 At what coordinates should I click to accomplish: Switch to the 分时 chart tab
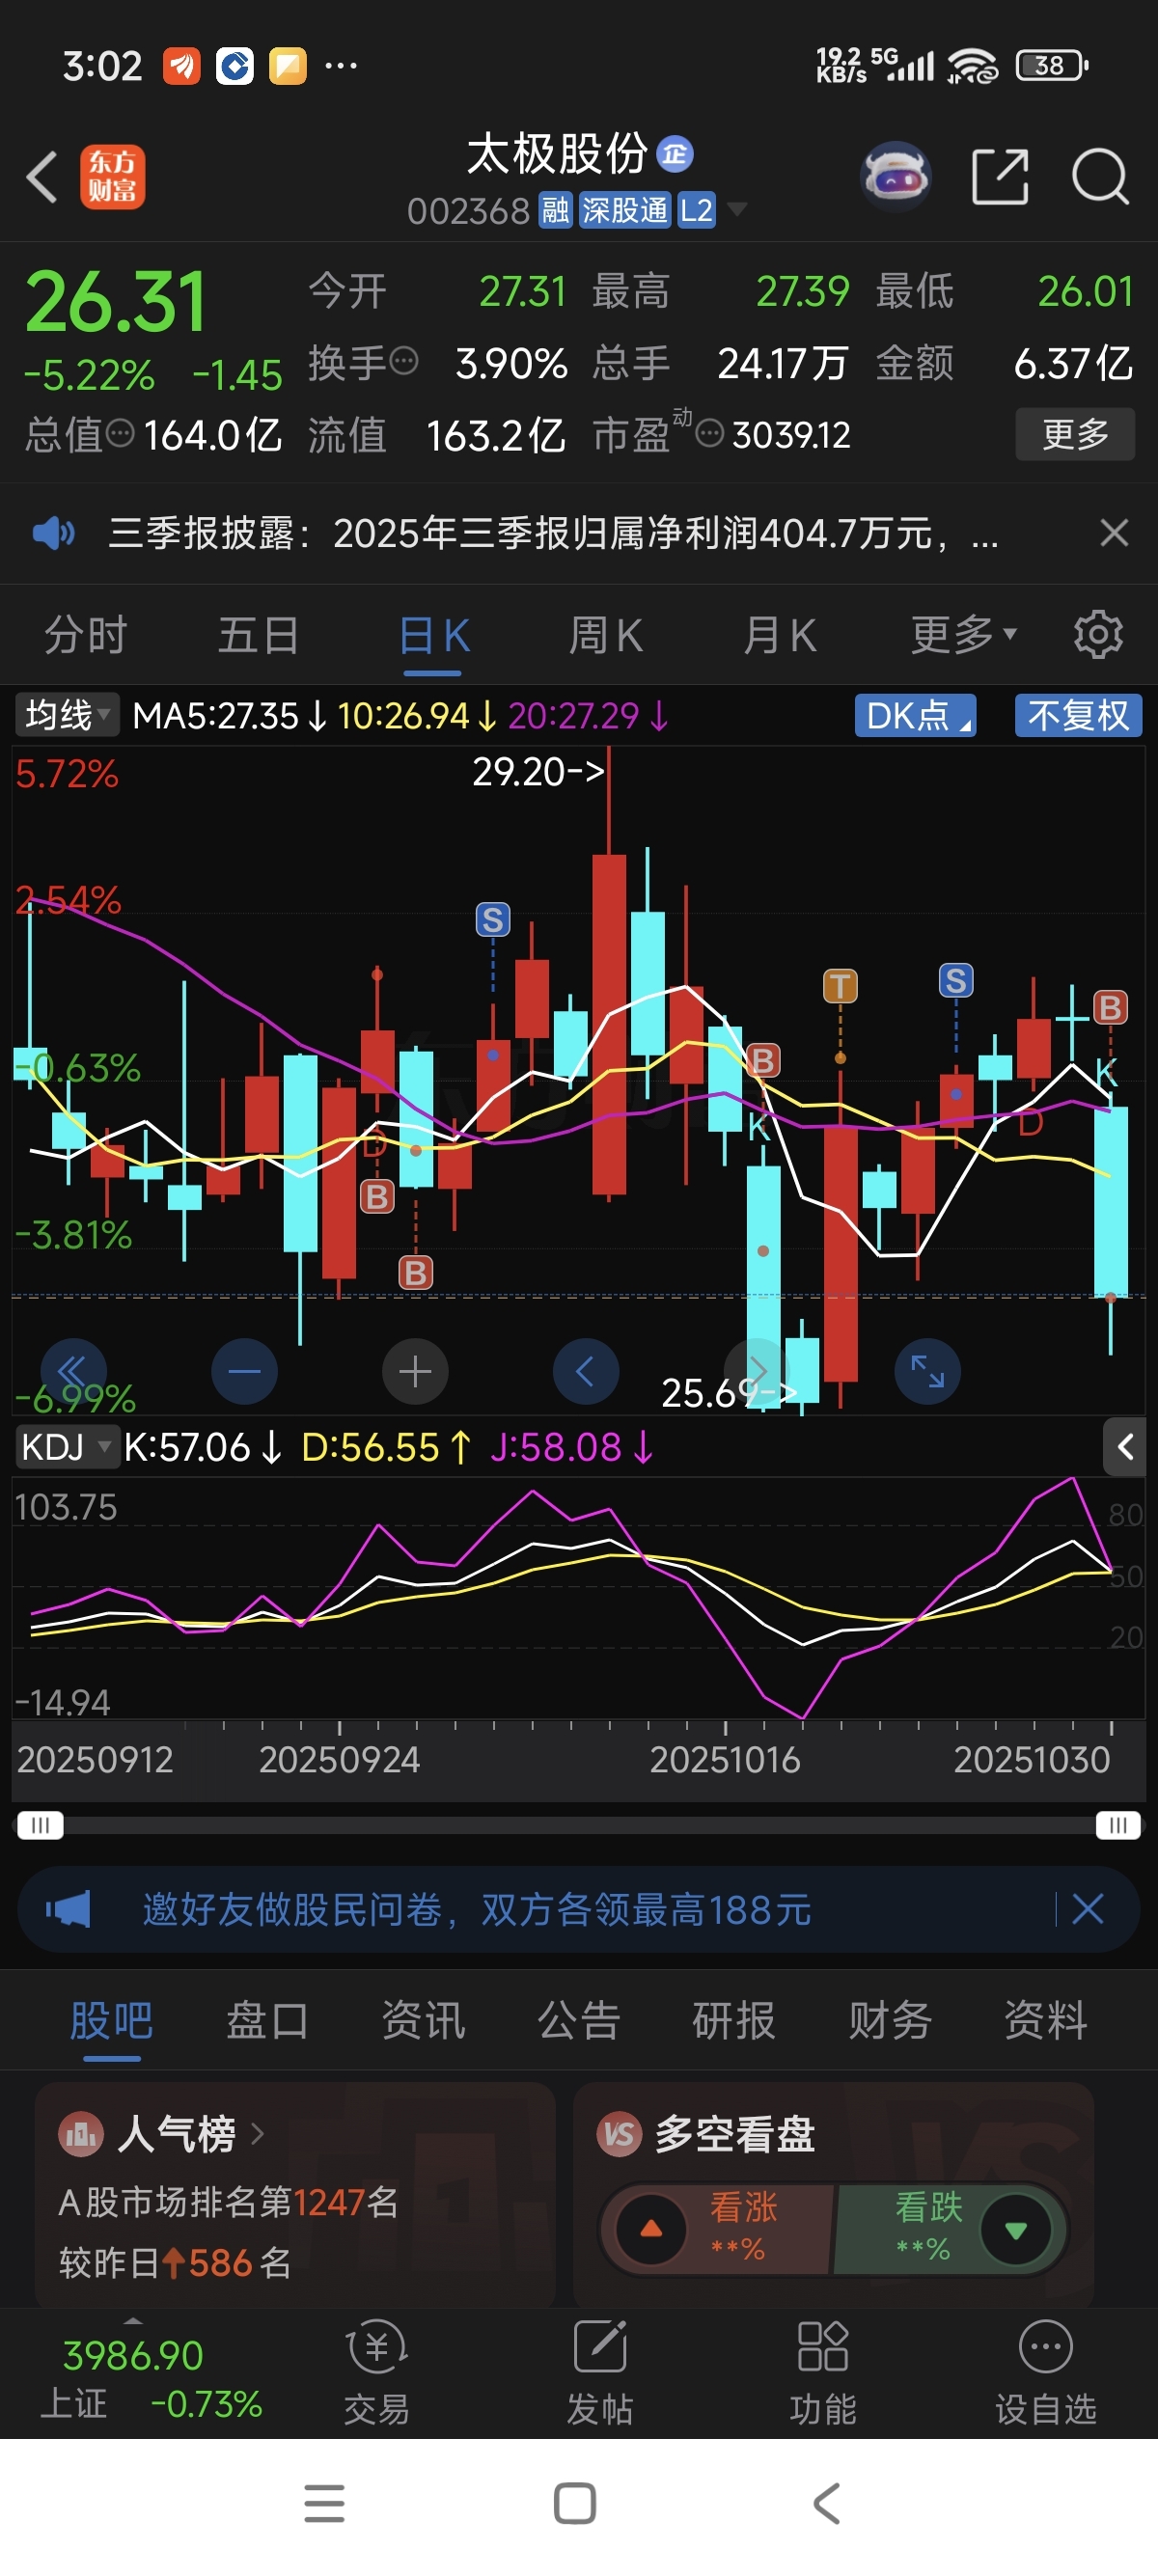pos(86,635)
